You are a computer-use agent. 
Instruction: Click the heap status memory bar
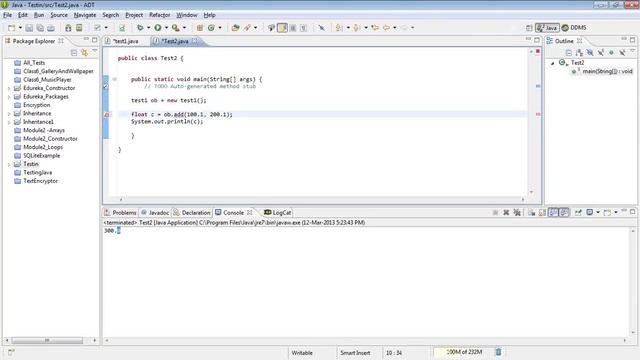coord(464,352)
